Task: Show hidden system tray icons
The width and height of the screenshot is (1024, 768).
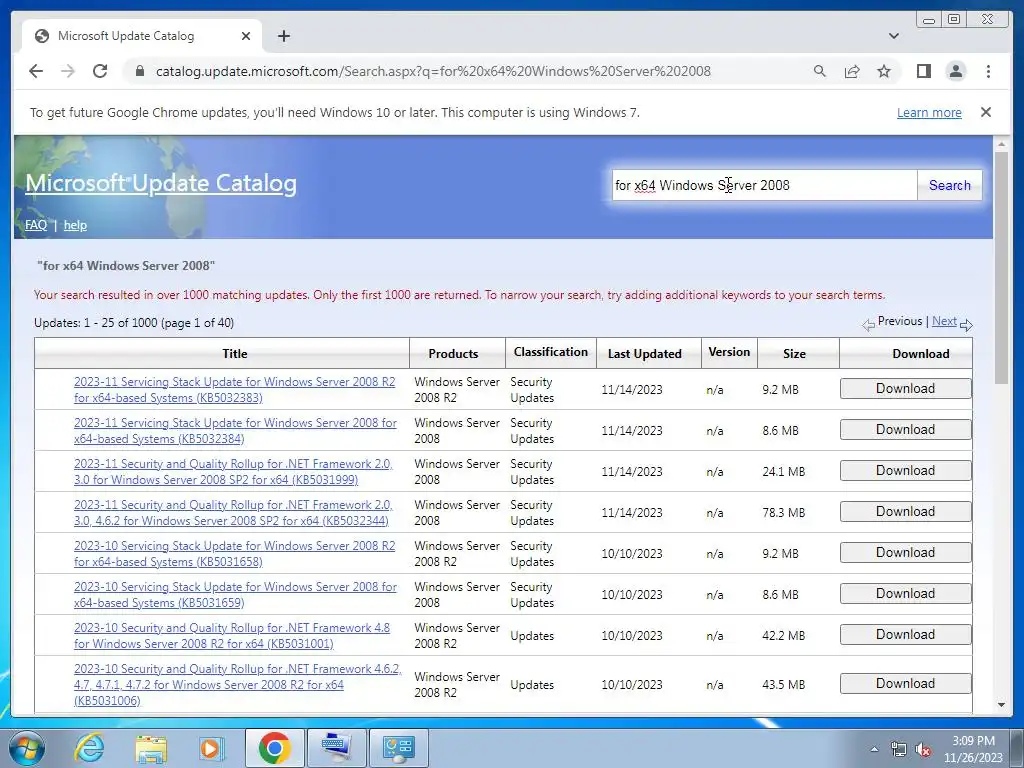Action: pos(874,750)
